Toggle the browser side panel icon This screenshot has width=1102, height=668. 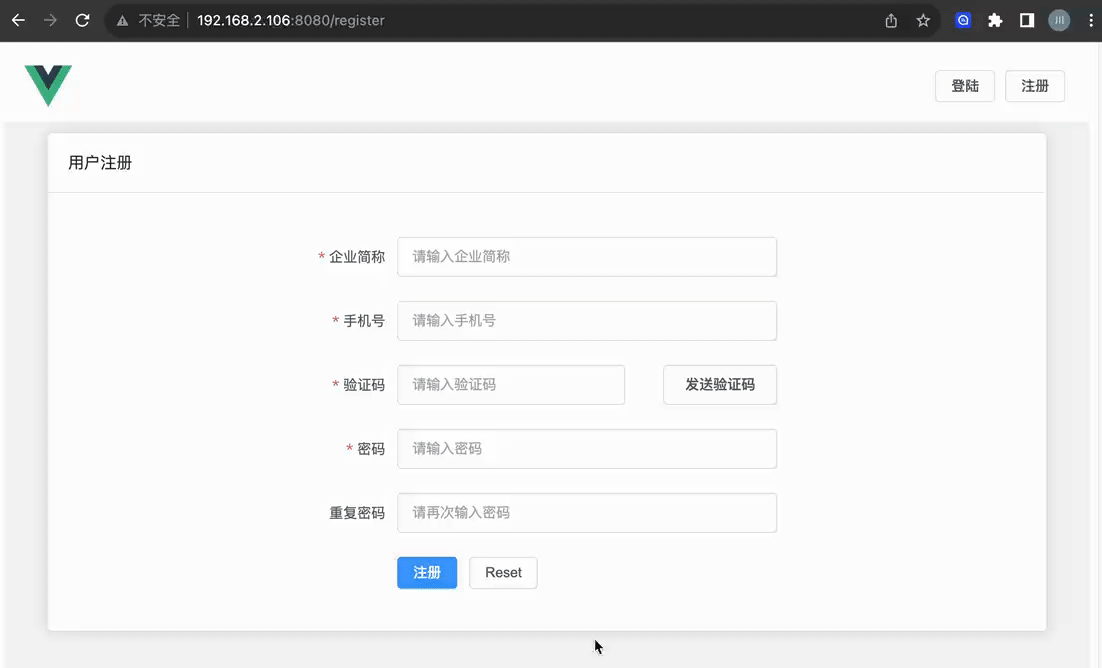click(x=1027, y=20)
